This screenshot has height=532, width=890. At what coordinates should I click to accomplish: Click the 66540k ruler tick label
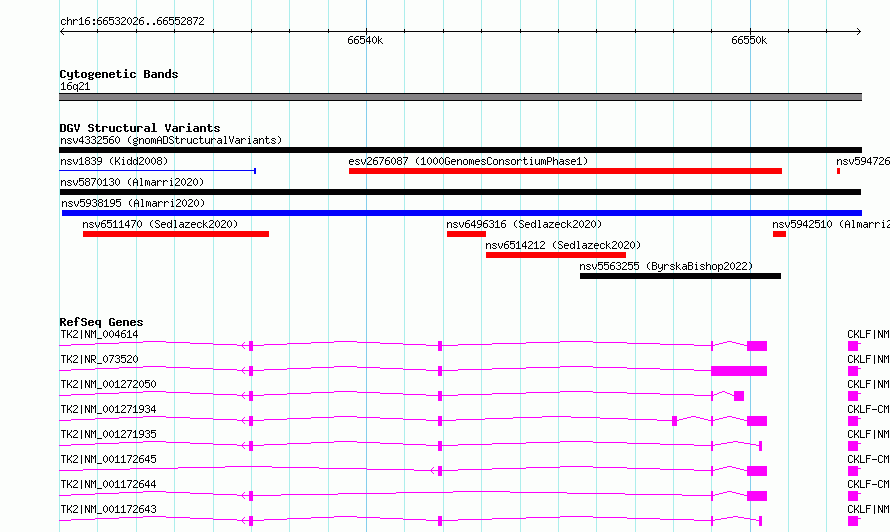pyautogui.click(x=365, y=40)
